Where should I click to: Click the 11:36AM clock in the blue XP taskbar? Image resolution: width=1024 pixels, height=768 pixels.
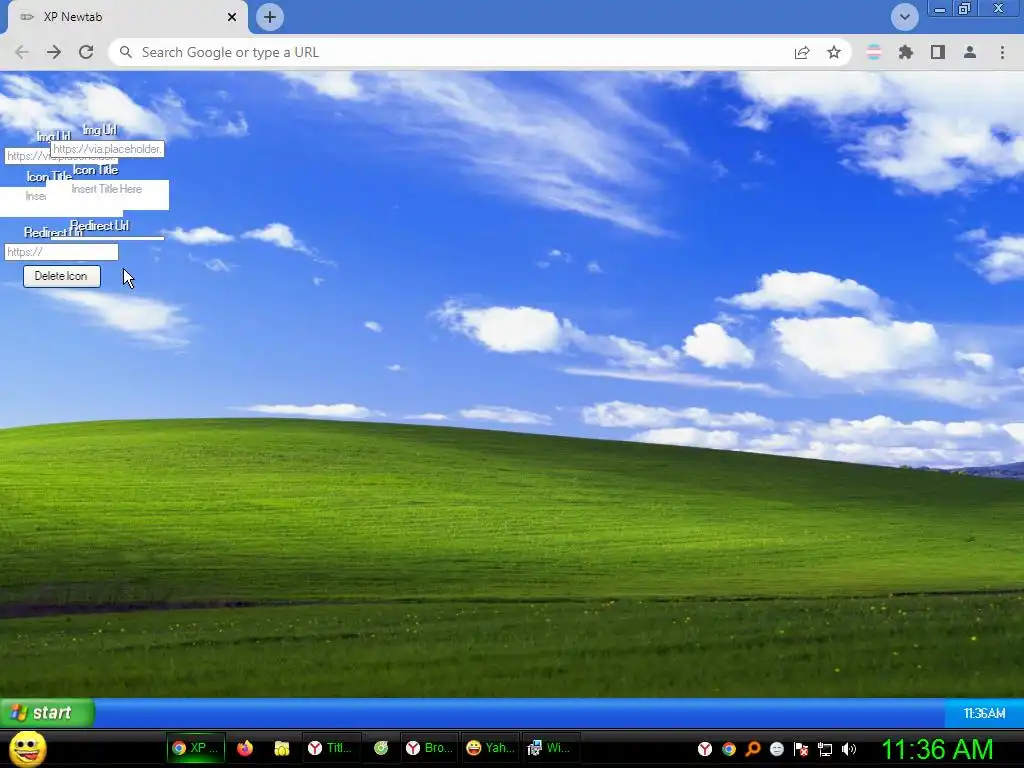pyautogui.click(x=984, y=713)
